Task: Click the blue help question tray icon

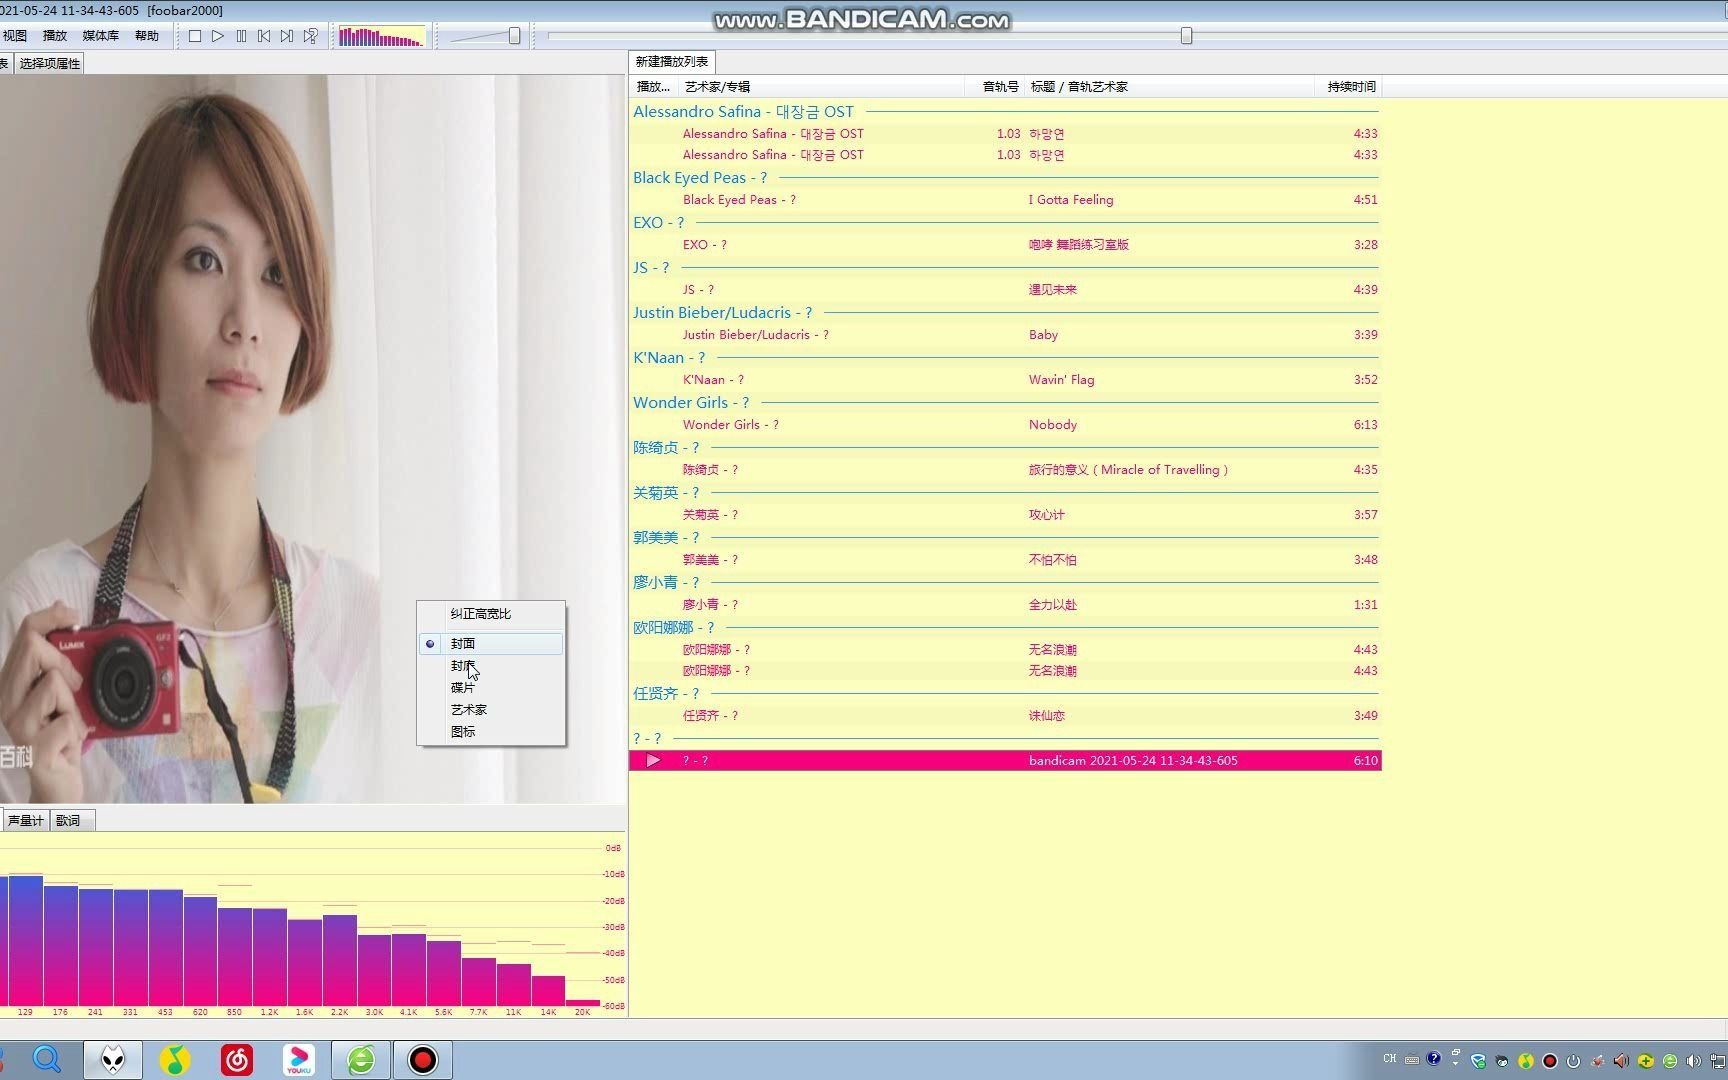Action: tap(1434, 1058)
